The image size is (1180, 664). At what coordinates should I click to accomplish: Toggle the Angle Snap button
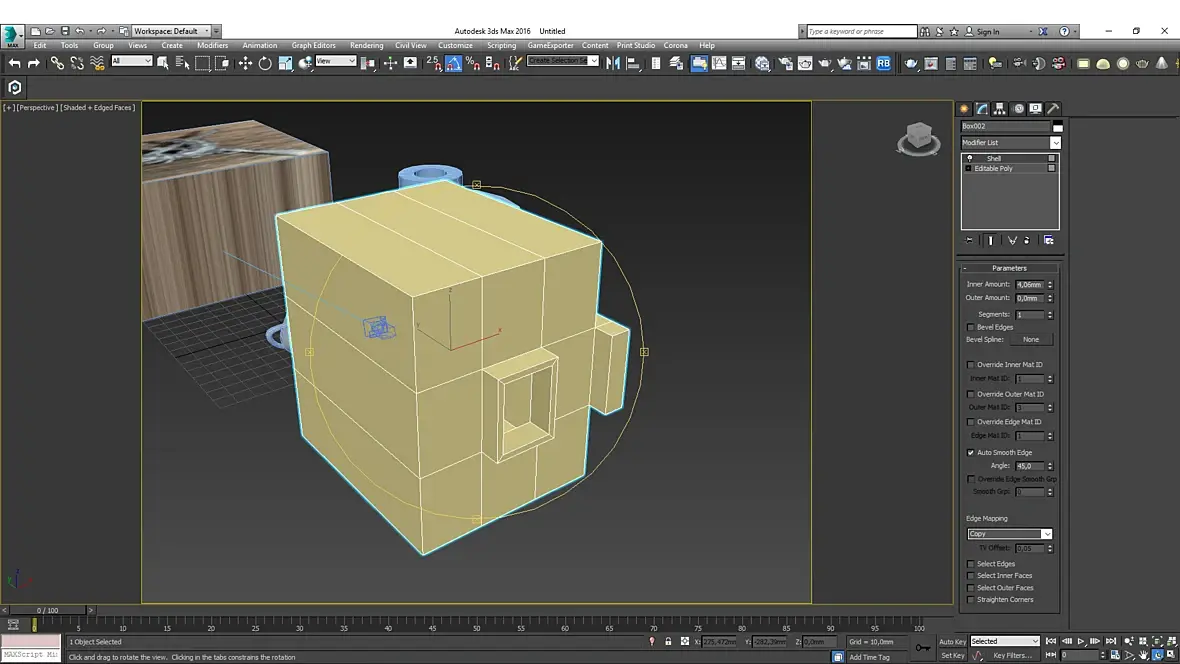(x=453, y=63)
